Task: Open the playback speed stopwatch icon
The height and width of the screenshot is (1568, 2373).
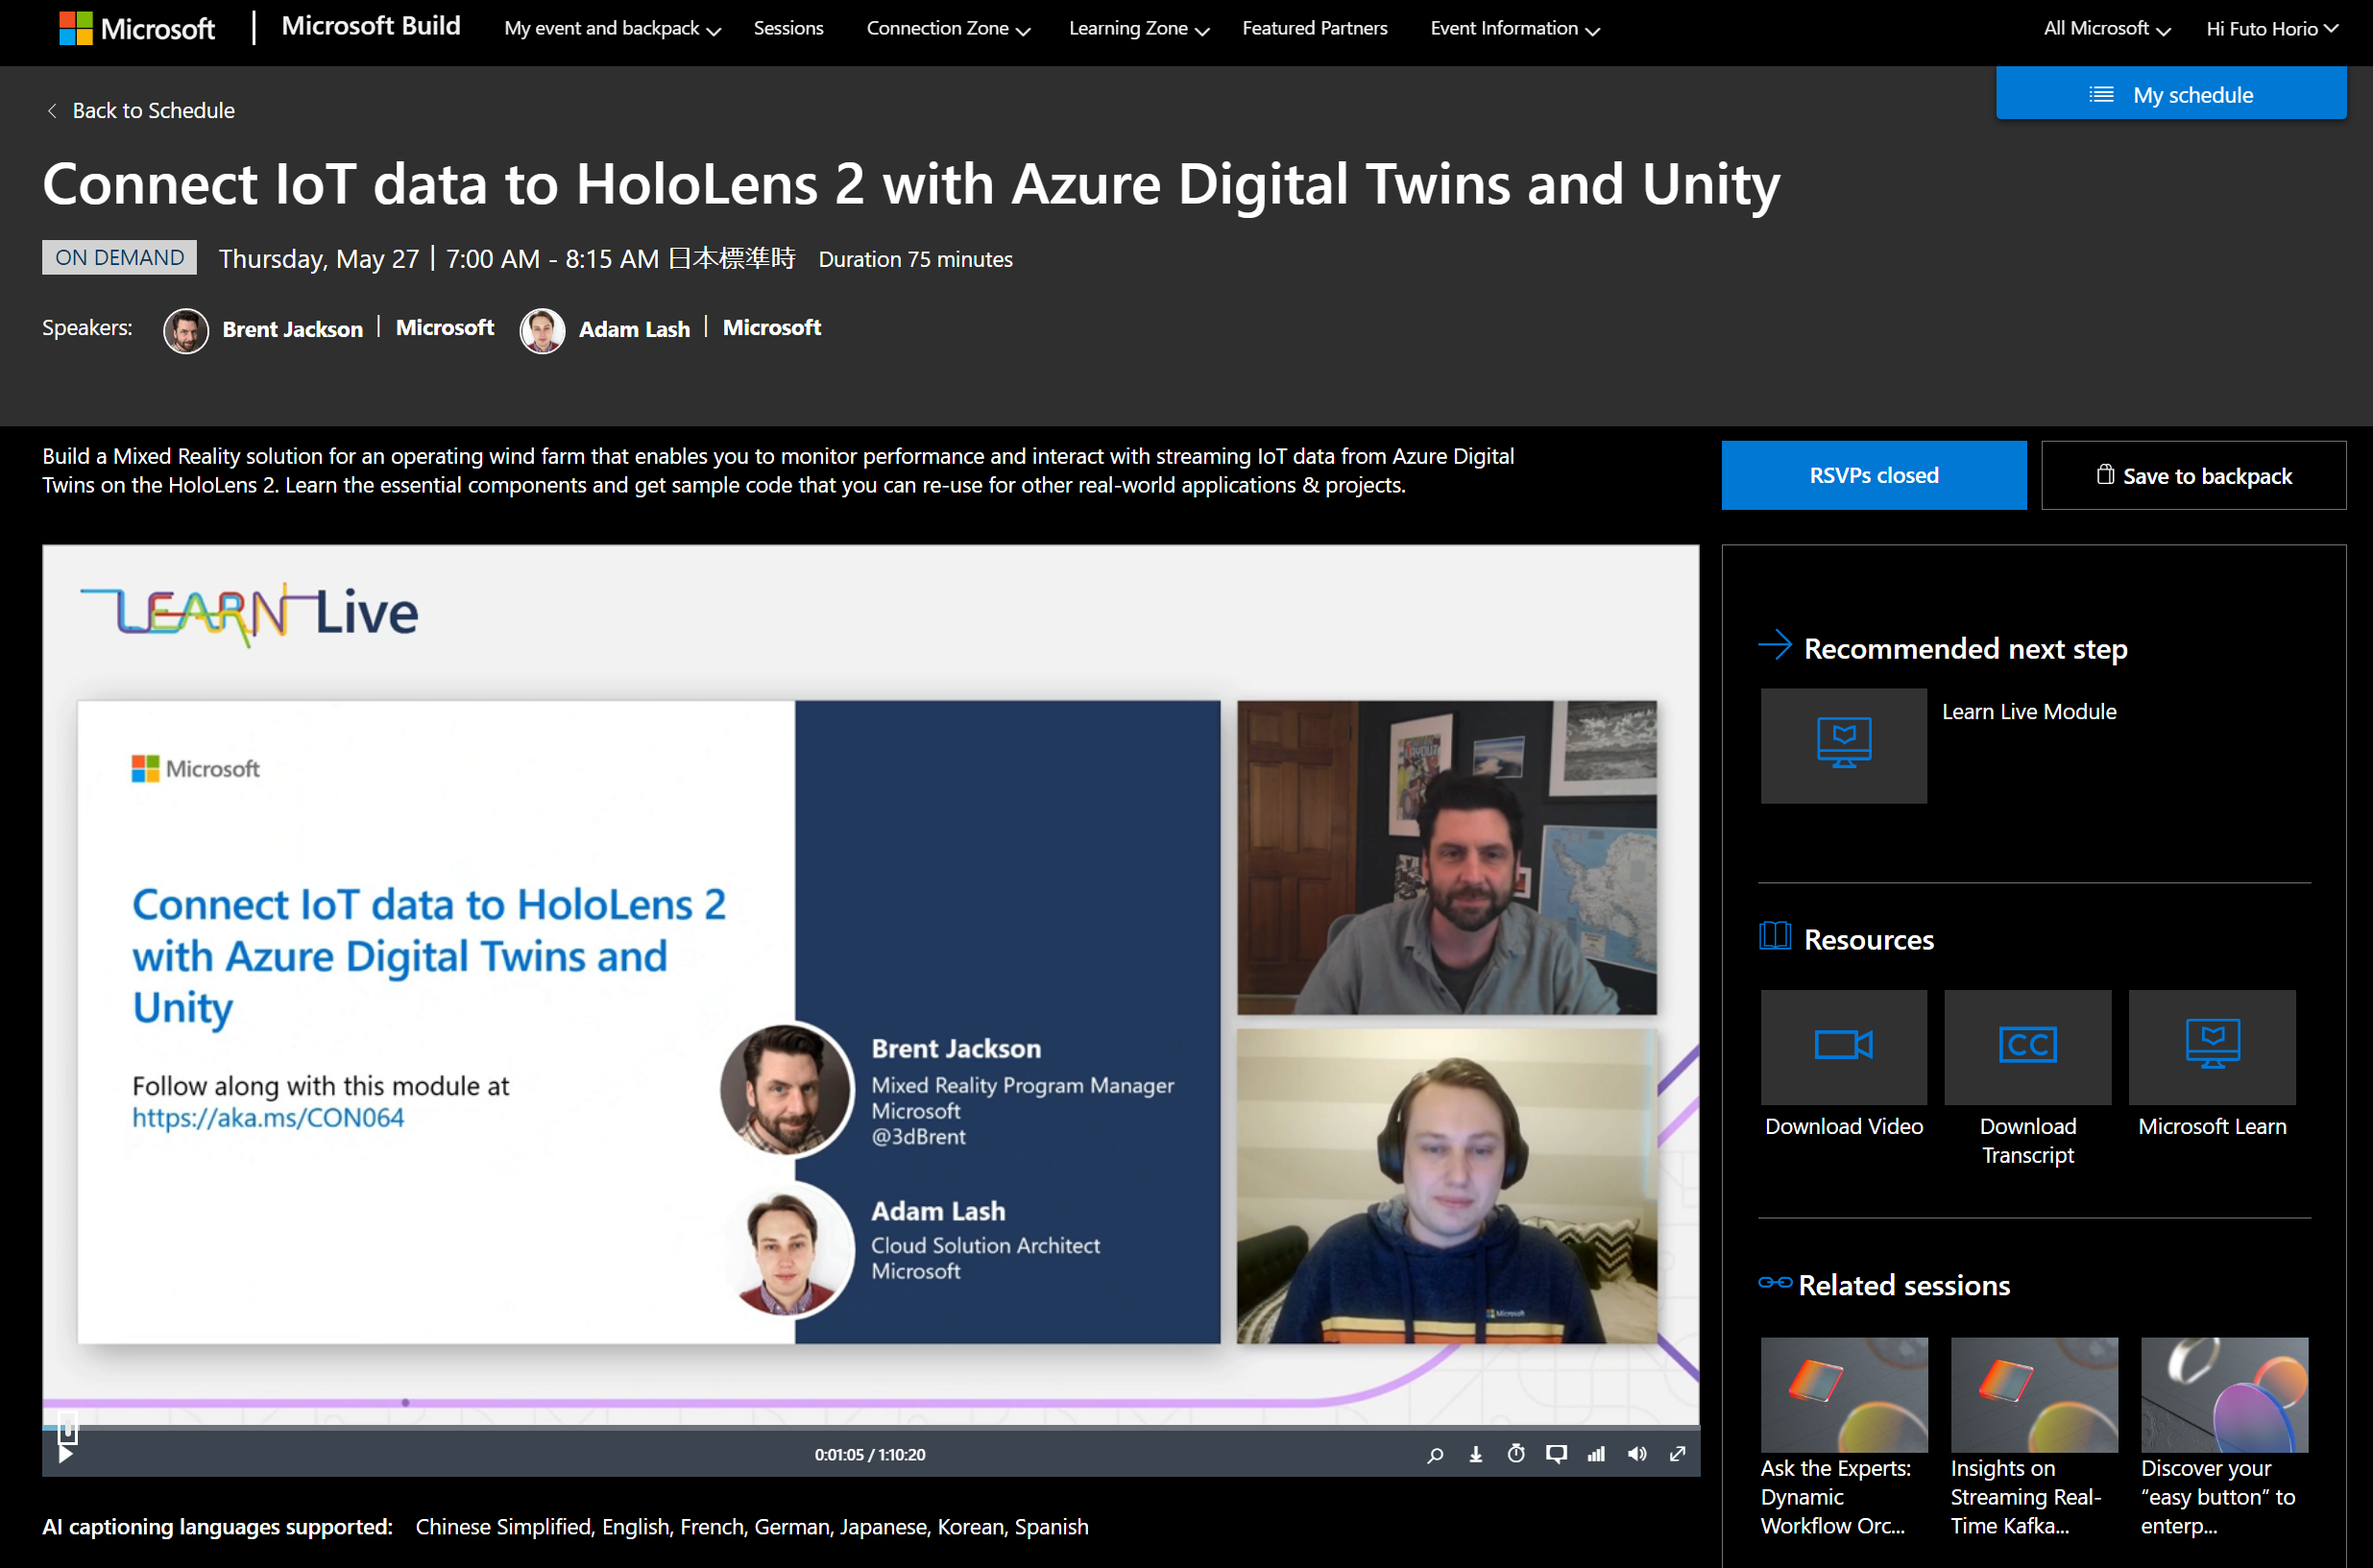Action: pos(1516,1455)
